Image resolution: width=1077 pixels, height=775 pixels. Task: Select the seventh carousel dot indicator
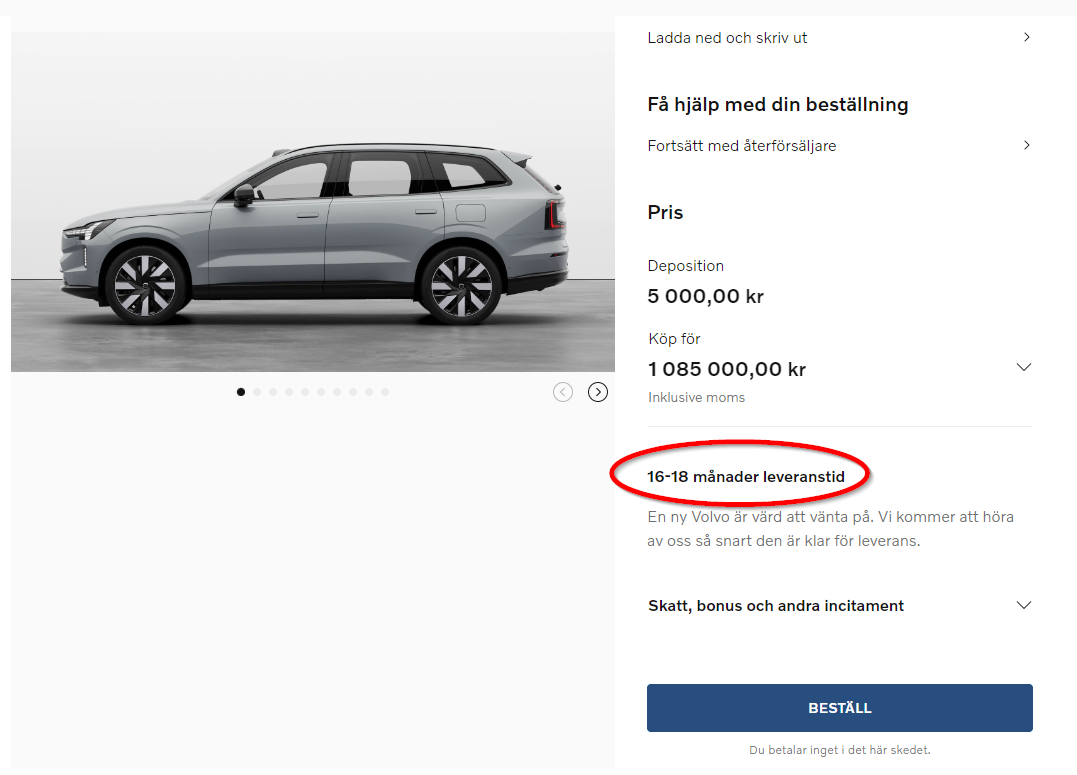[x=337, y=392]
